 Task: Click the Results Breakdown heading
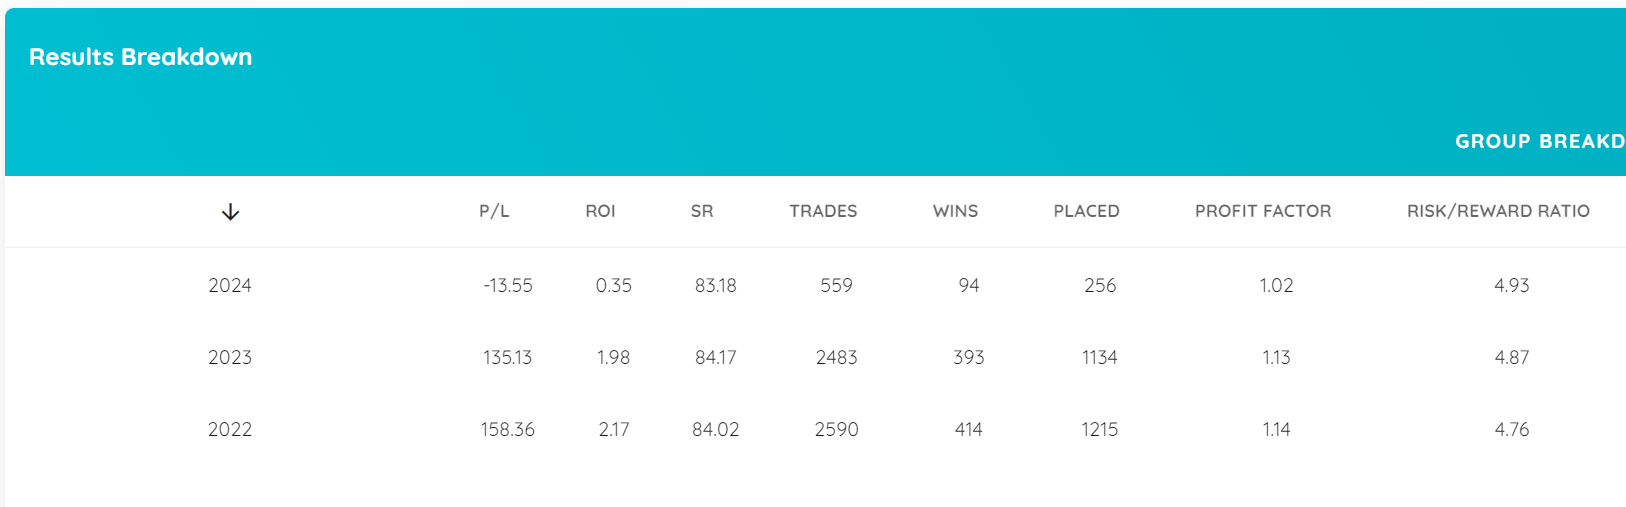pos(140,57)
